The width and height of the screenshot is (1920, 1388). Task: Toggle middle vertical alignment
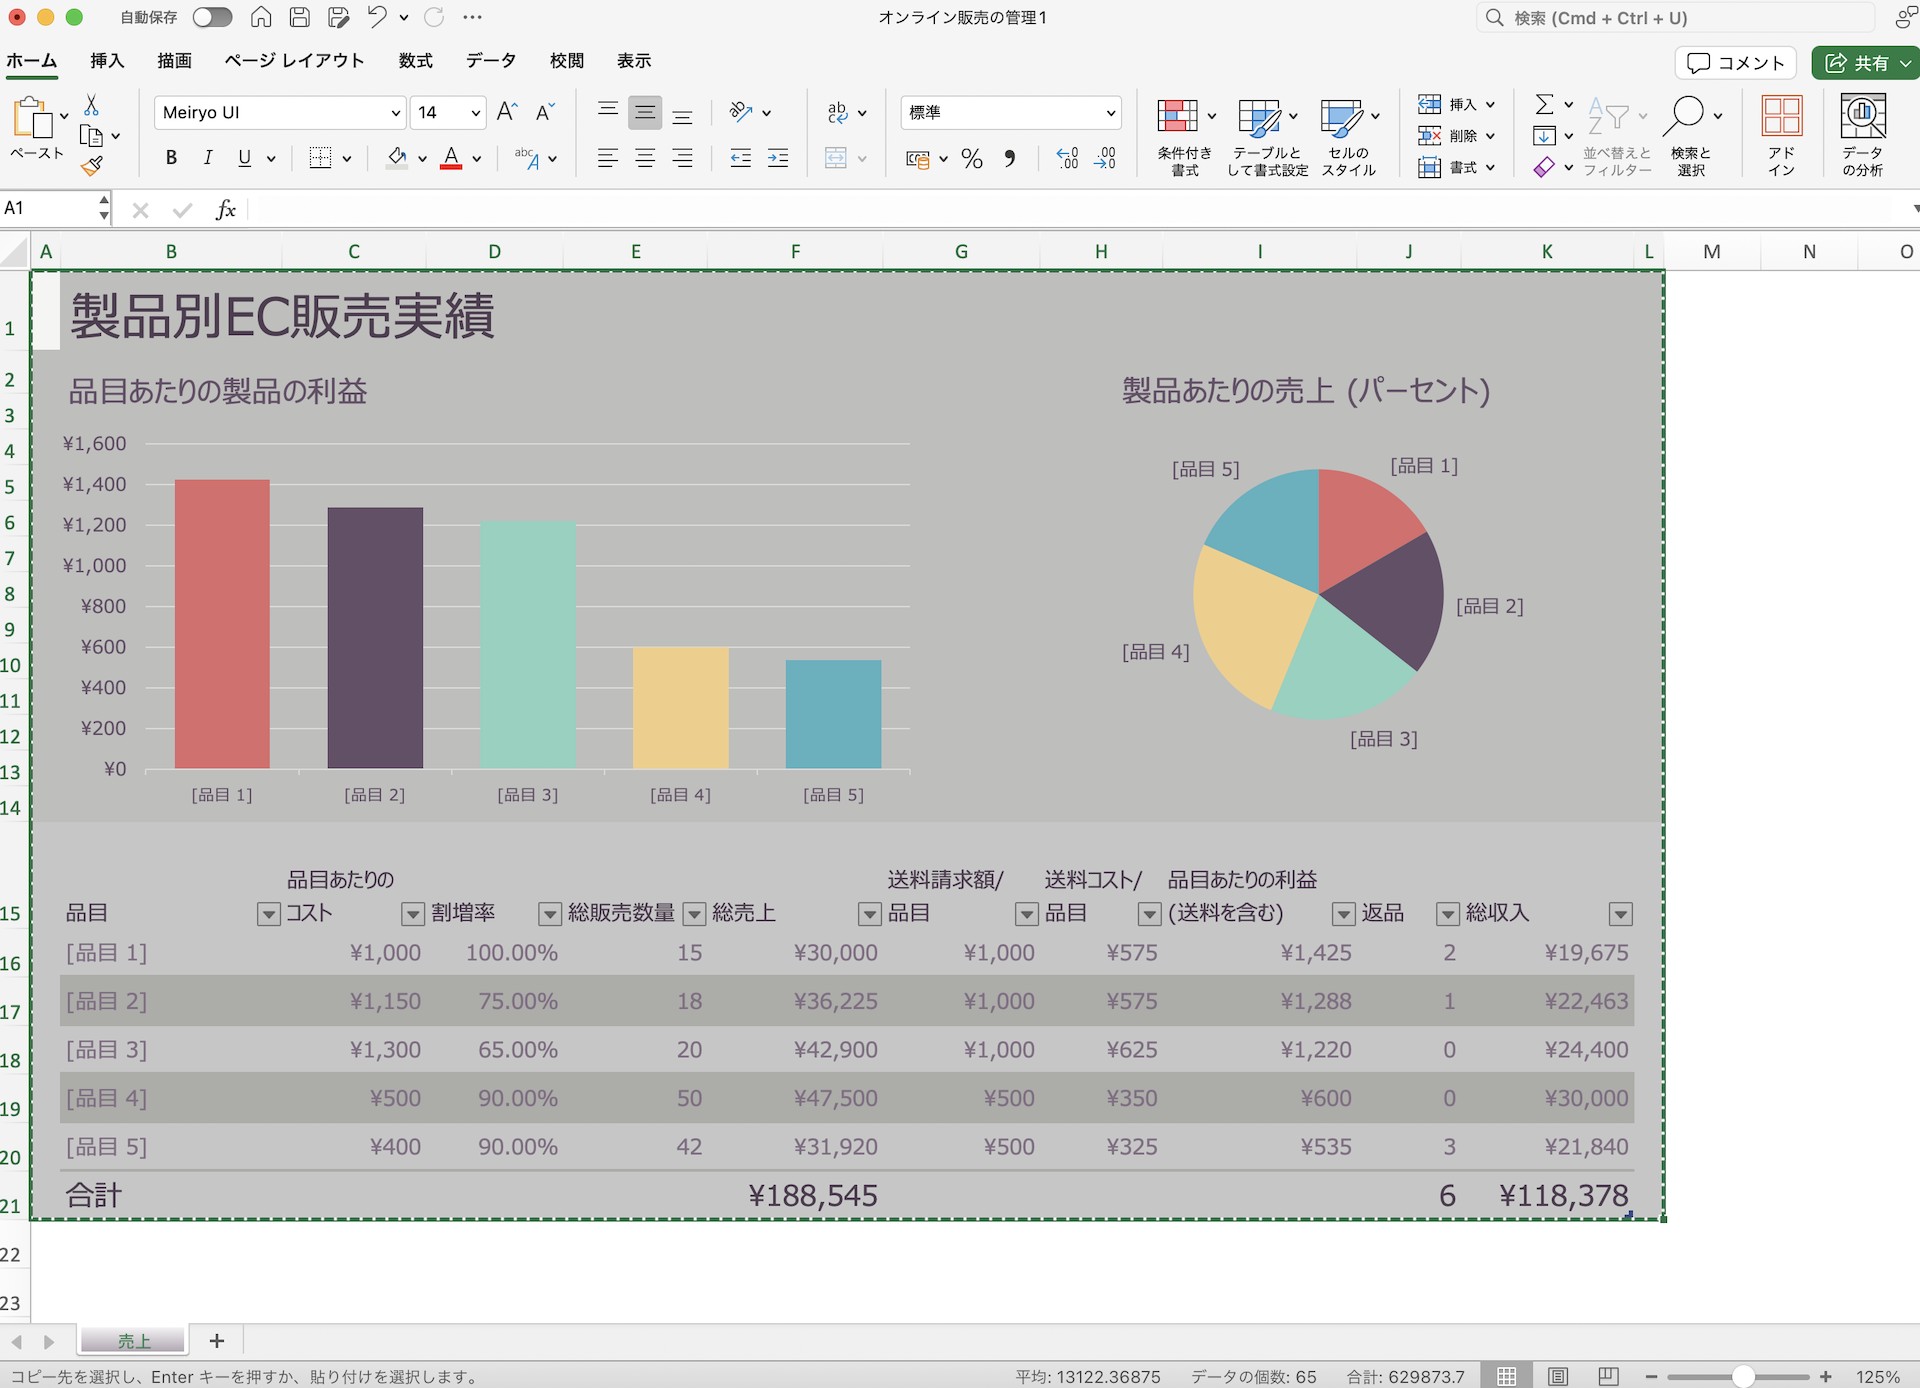tap(645, 113)
